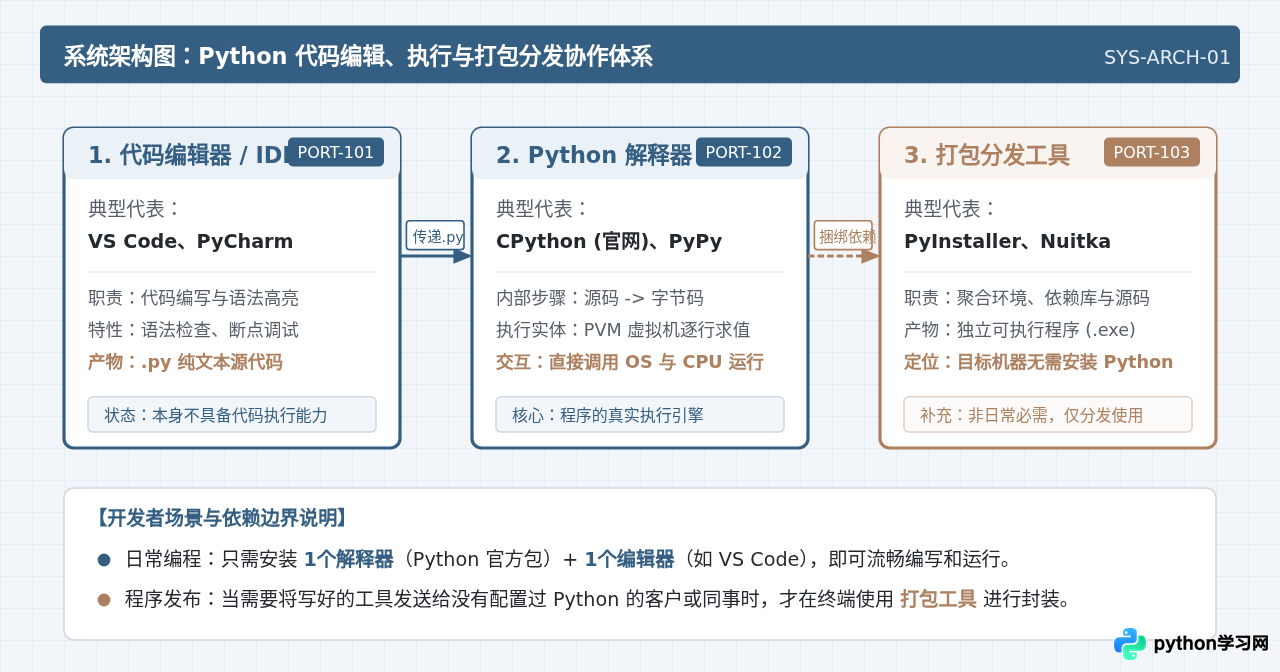Click 产物：.py 纯文本源代码
The height and width of the screenshot is (672, 1280).
pyautogui.click(x=185, y=362)
